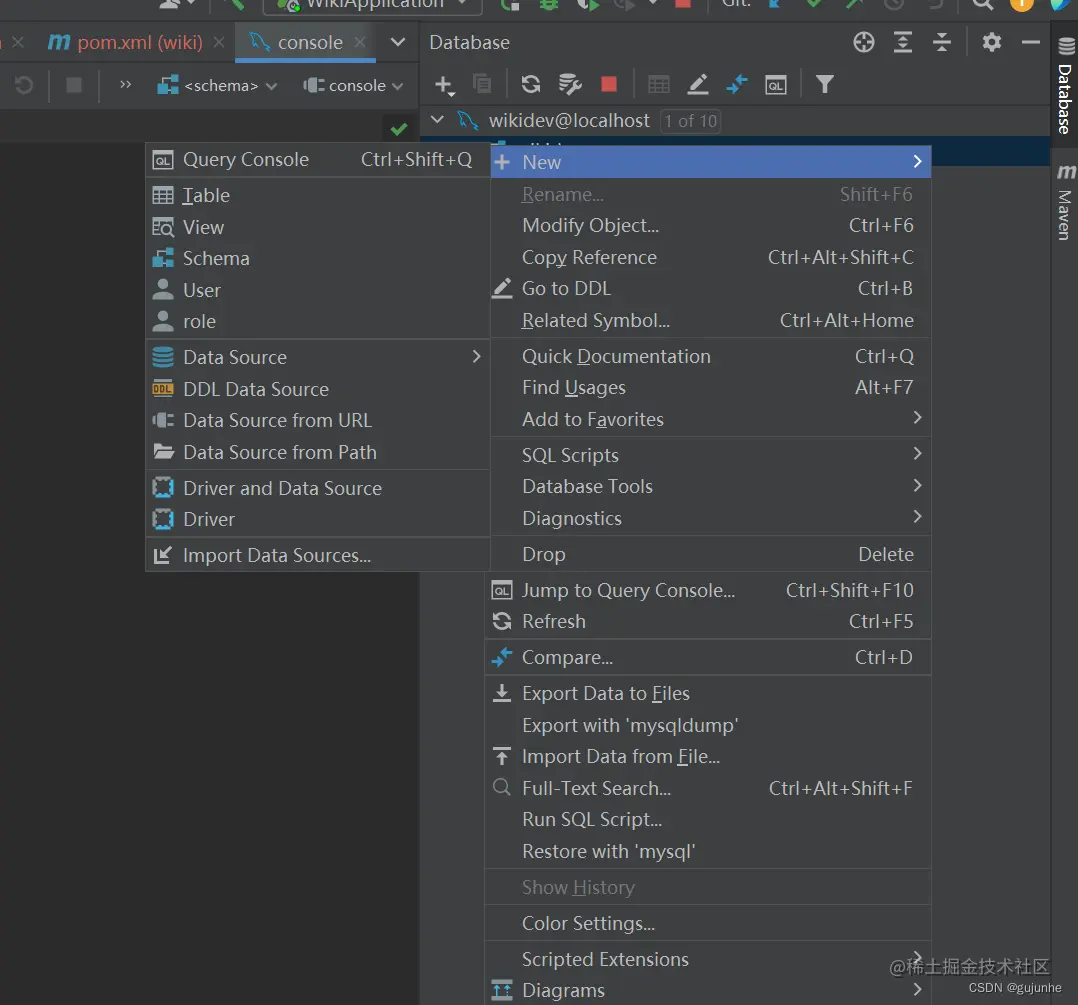This screenshot has height=1005, width=1078.
Task: Open the Database panel settings gear
Action: (x=991, y=42)
